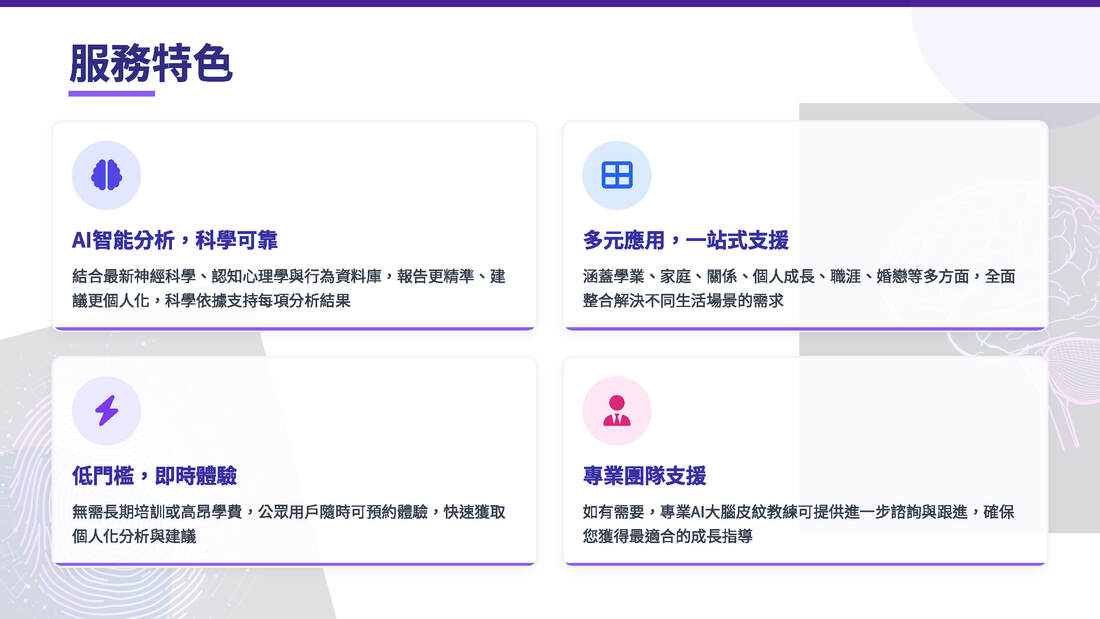Click the top purple header bar
The image size is (1100, 619).
[550, 4]
